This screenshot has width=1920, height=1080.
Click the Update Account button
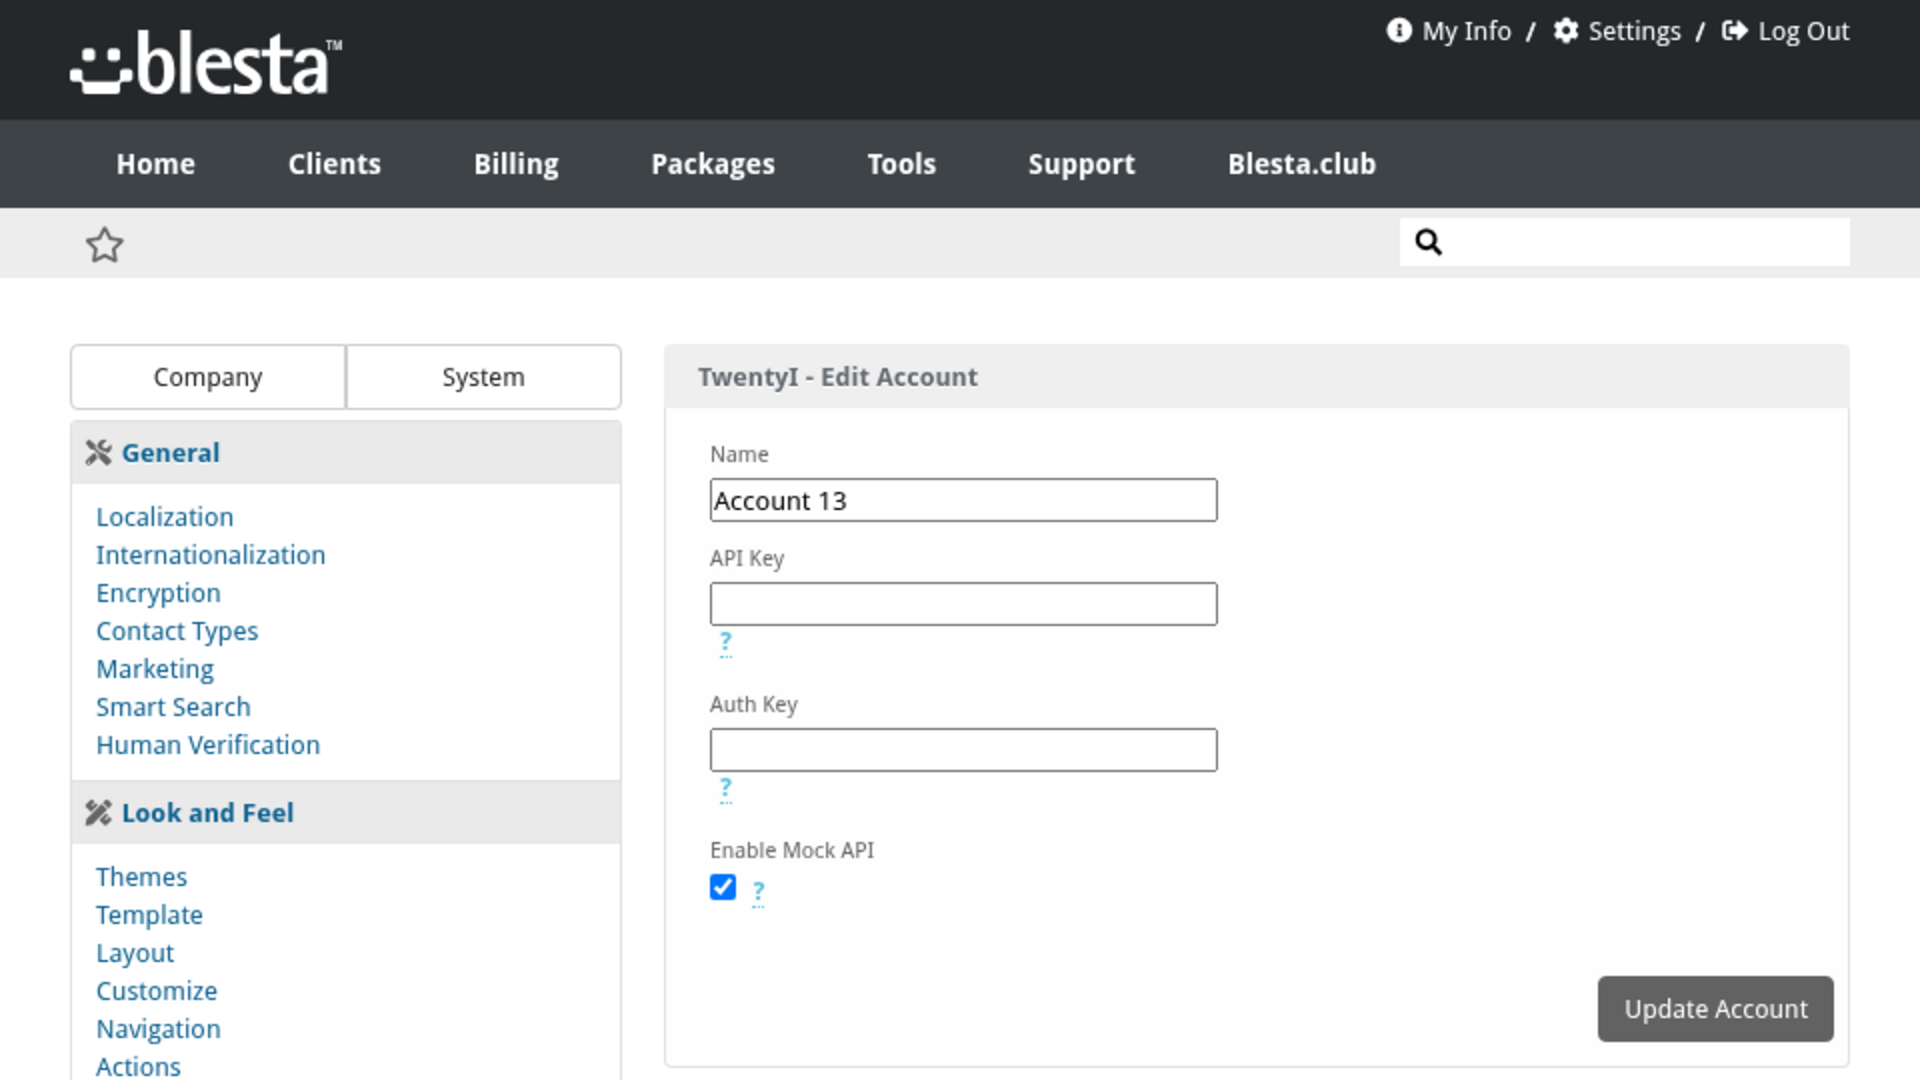pos(1715,1009)
